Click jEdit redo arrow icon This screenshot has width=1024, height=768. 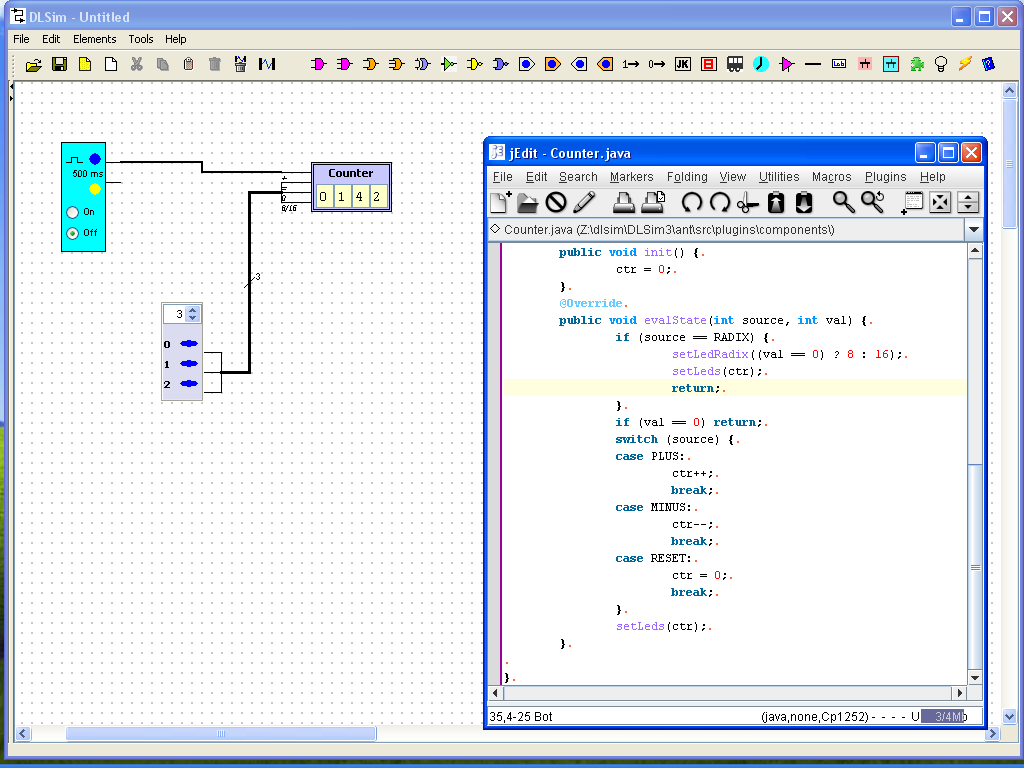coord(720,202)
